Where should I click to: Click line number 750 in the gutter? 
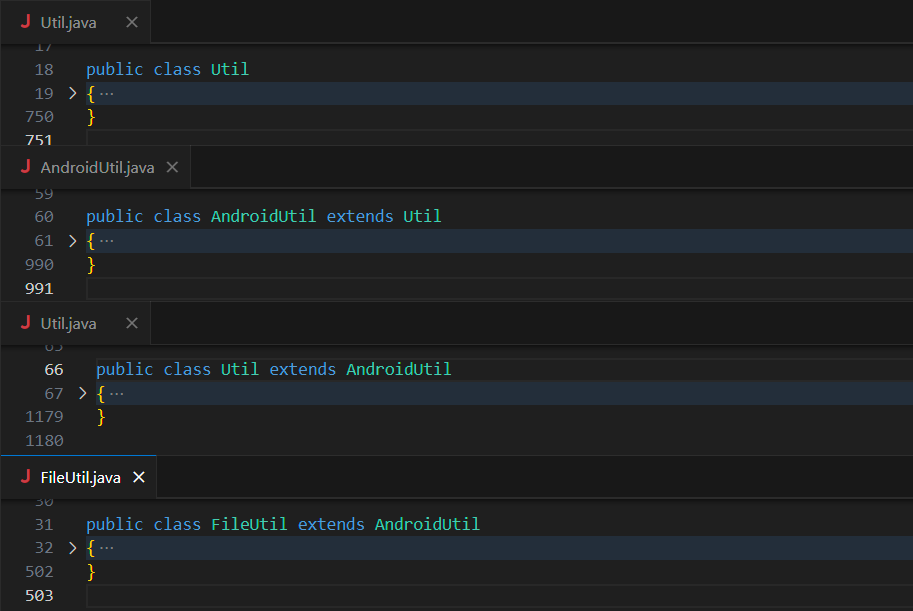39,117
